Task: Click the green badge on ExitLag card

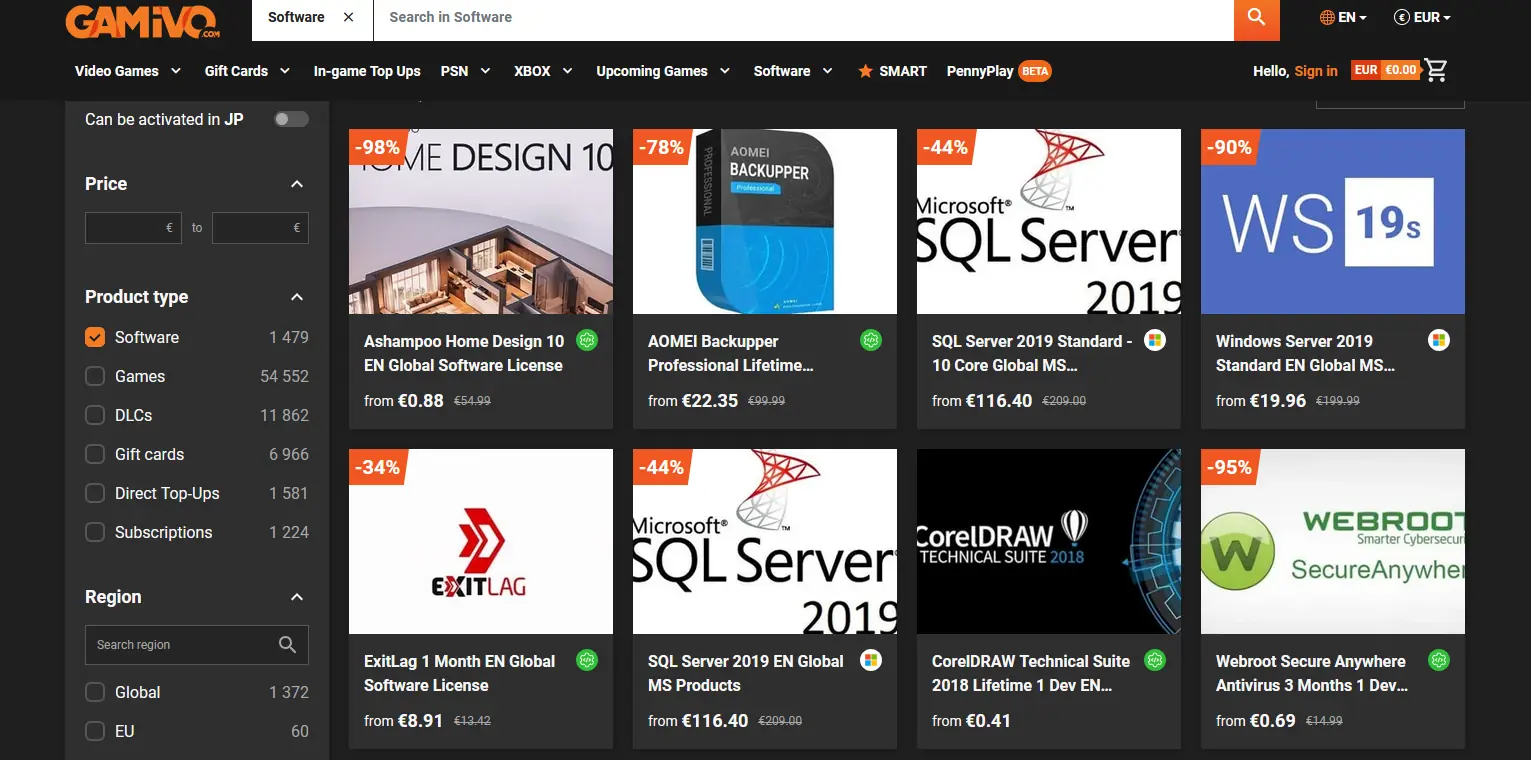Action: pos(587,661)
